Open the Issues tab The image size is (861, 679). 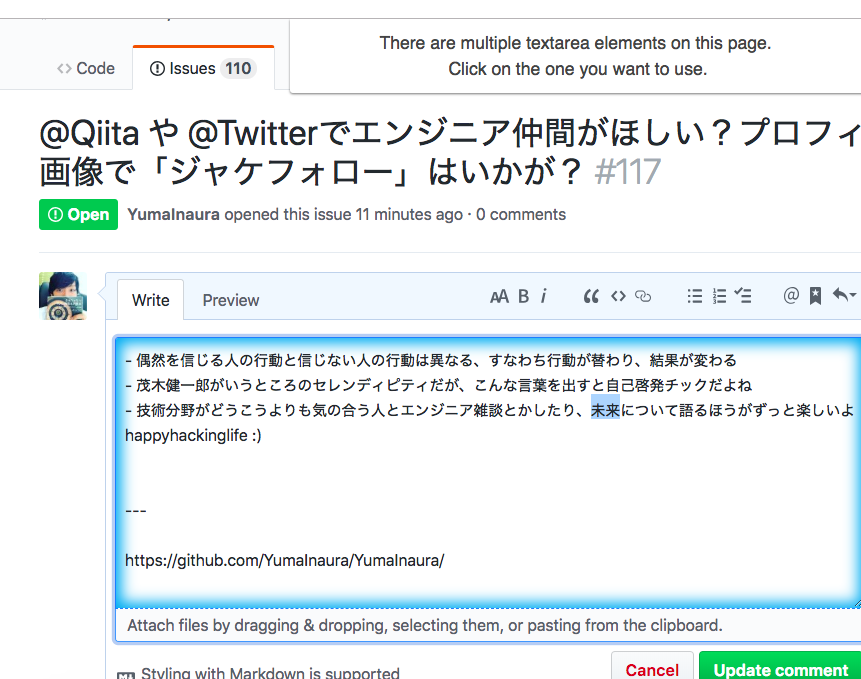click(x=203, y=68)
